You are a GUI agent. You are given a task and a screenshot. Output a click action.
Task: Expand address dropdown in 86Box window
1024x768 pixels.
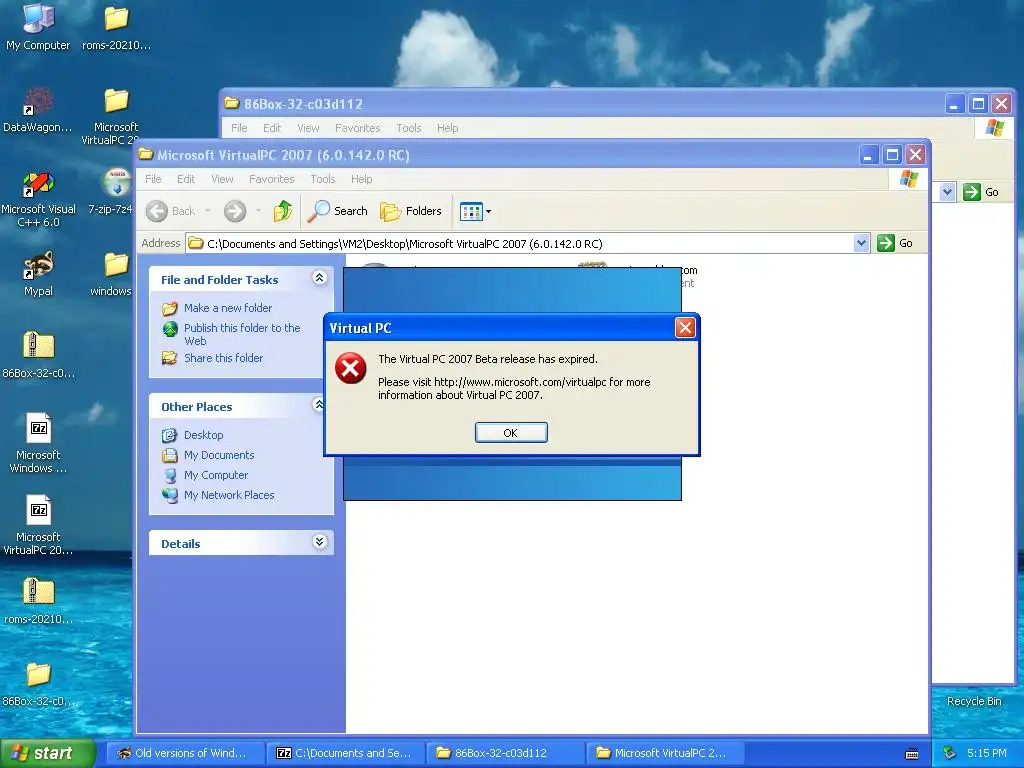(x=947, y=192)
